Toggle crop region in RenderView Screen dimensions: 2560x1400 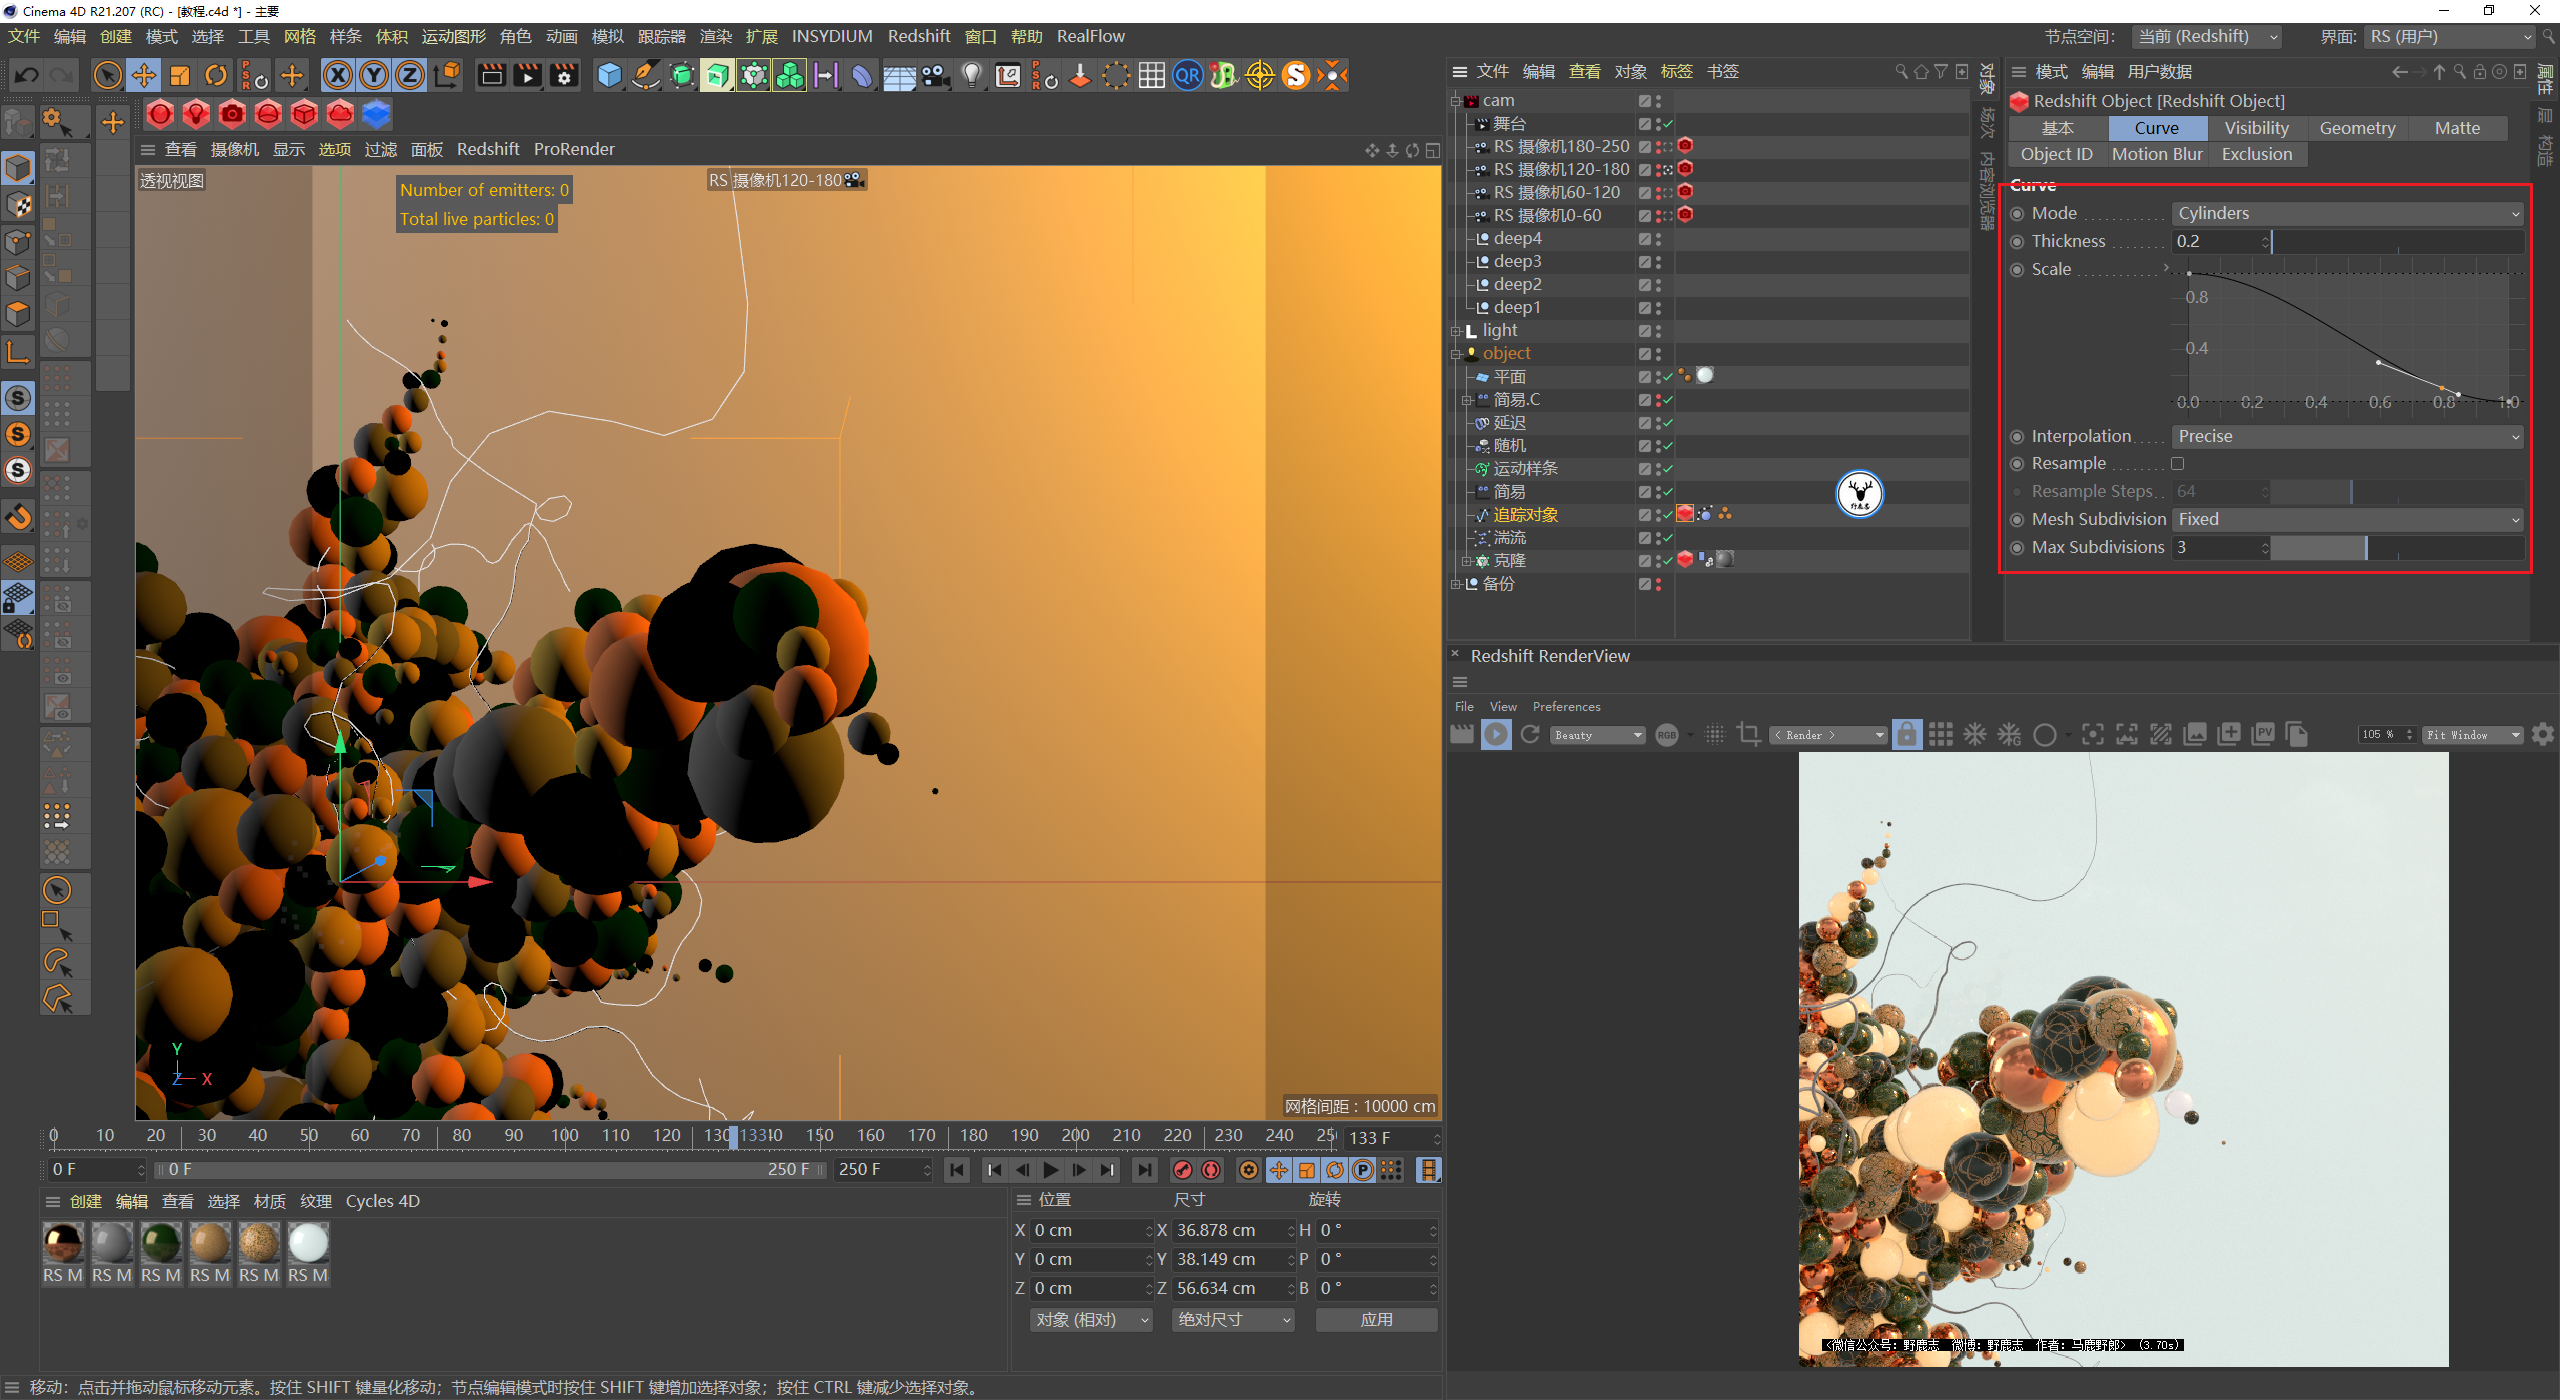pos(1749,735)
